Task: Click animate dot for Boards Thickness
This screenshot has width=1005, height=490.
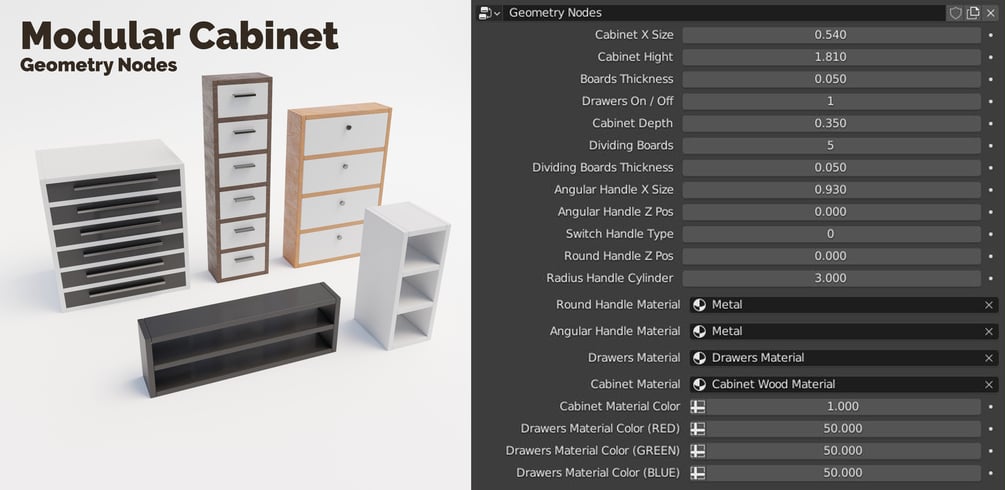Action: point(991,79)
